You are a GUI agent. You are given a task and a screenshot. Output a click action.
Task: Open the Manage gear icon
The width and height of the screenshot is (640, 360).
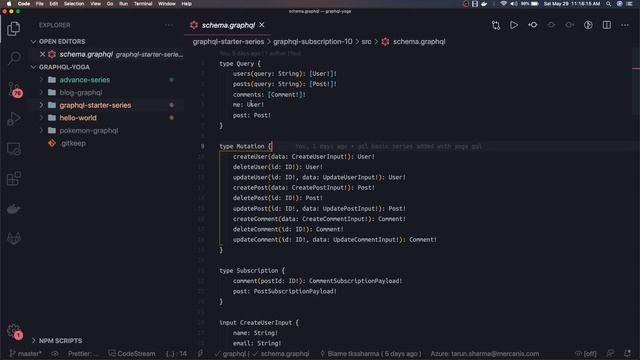tap(14, 331)
